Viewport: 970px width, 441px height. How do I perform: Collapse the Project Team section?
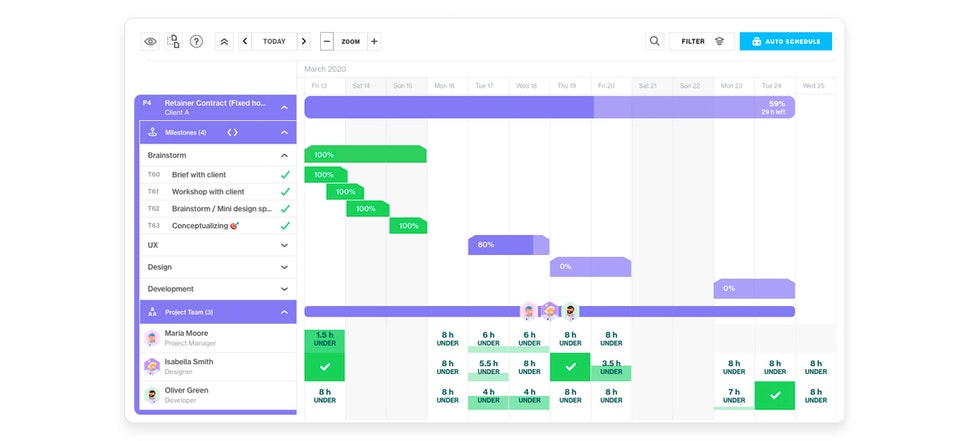(x=285, y=312)
